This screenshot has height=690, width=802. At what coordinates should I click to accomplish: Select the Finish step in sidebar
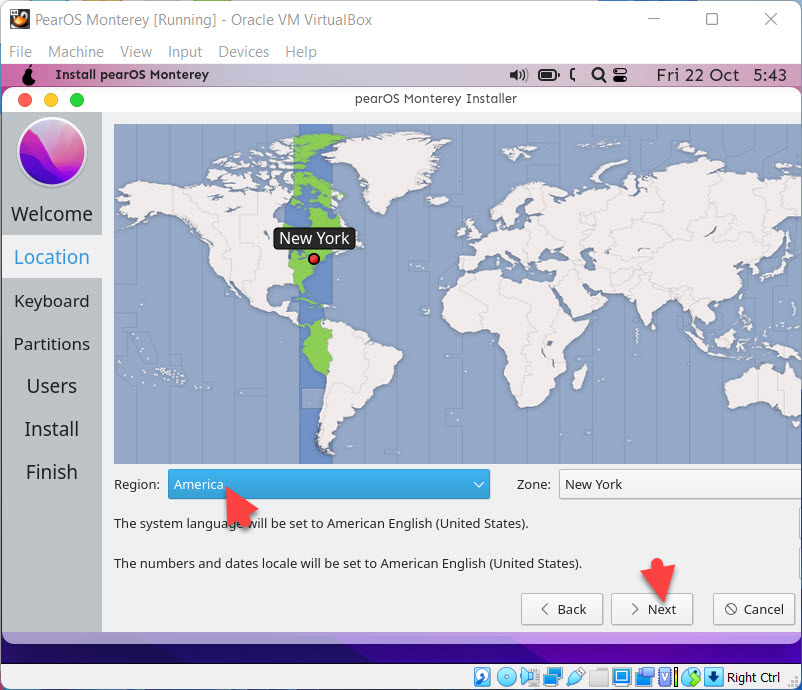point(52,472)
